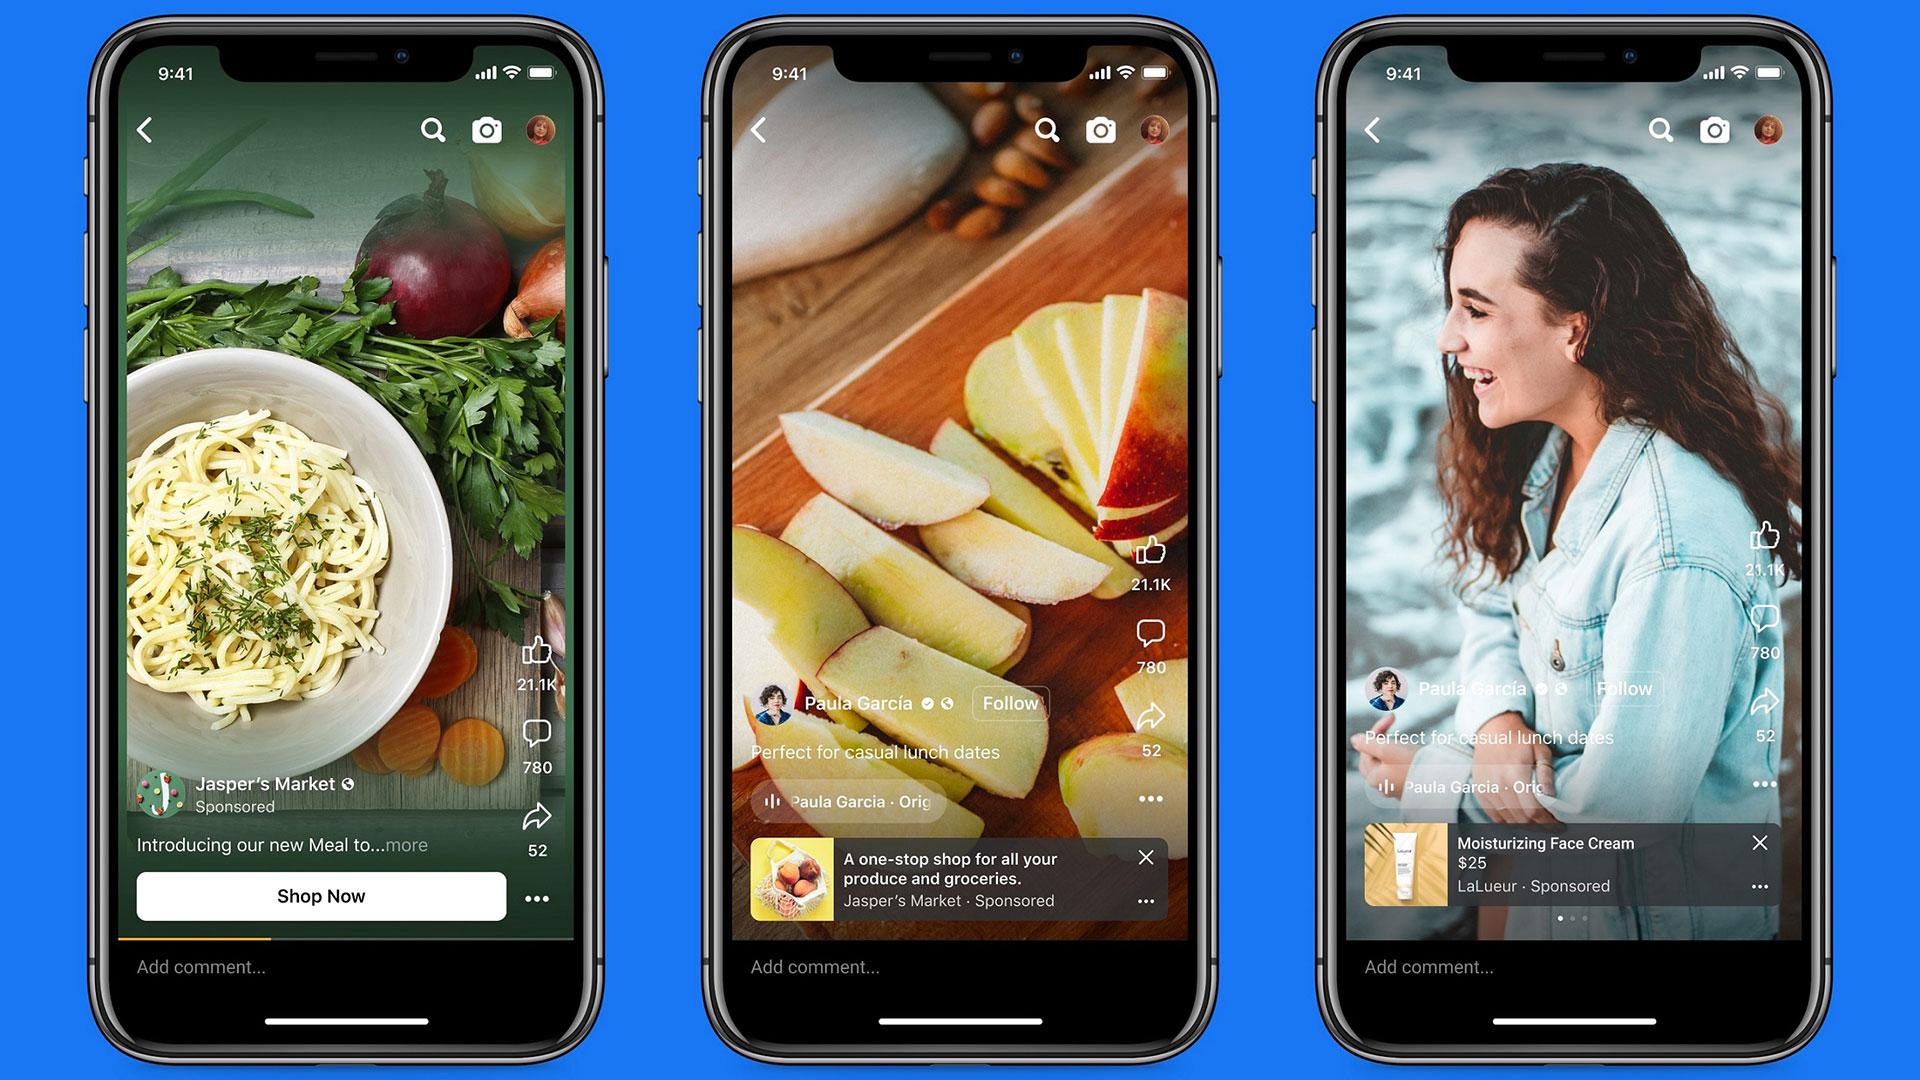Dismiss the LaLueur sponsored ad overlay
The width and height of the screenshot is (1920, 1080).
coord(1760,841)
